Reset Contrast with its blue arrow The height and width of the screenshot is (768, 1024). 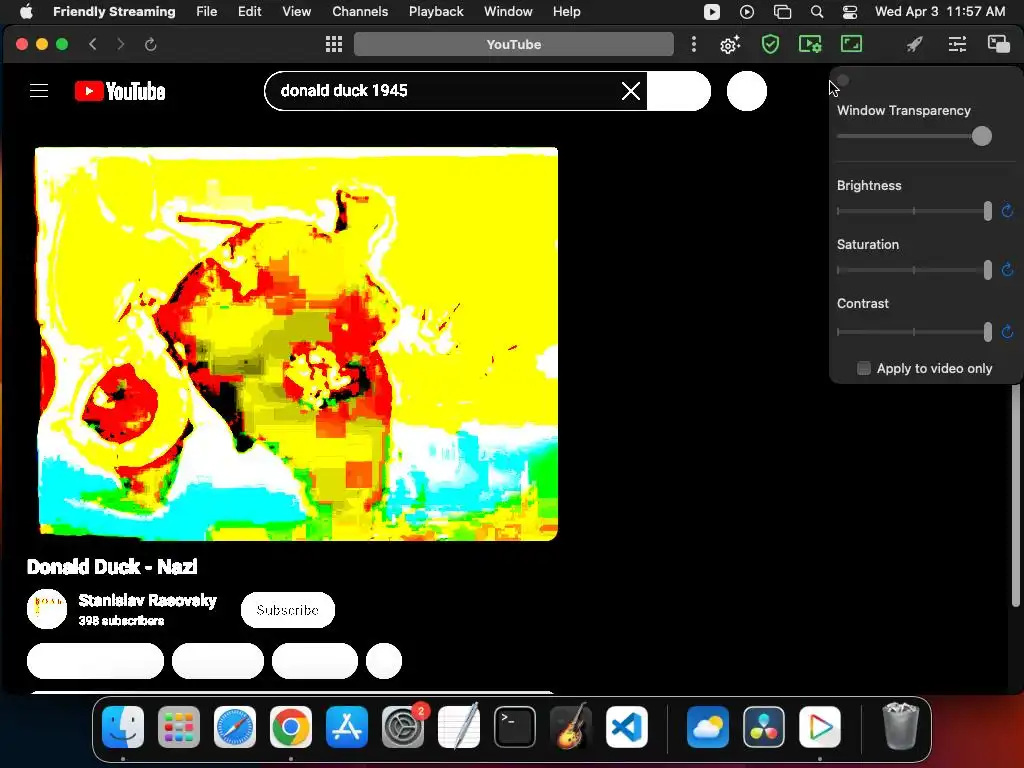coord(1007,332)
